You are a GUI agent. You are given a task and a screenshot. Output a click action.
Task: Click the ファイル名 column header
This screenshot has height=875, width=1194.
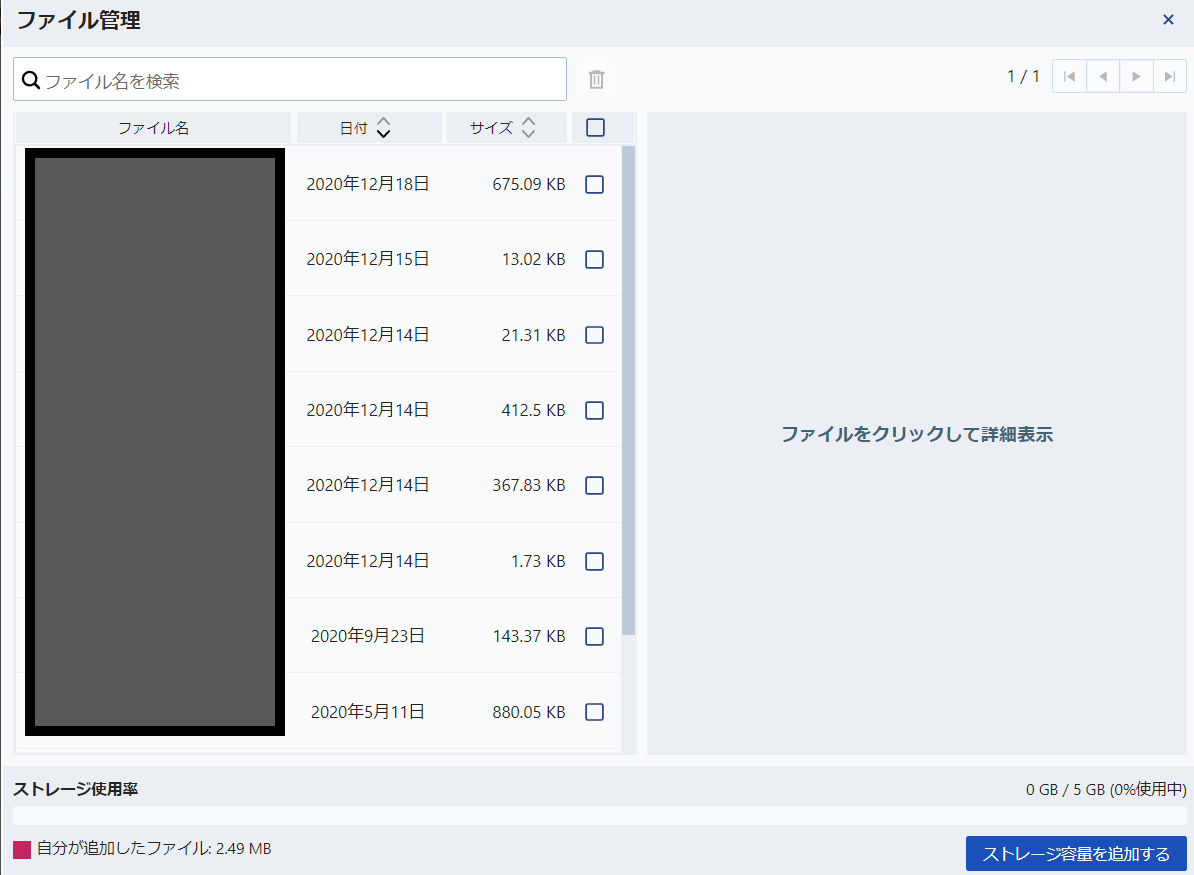153,128
